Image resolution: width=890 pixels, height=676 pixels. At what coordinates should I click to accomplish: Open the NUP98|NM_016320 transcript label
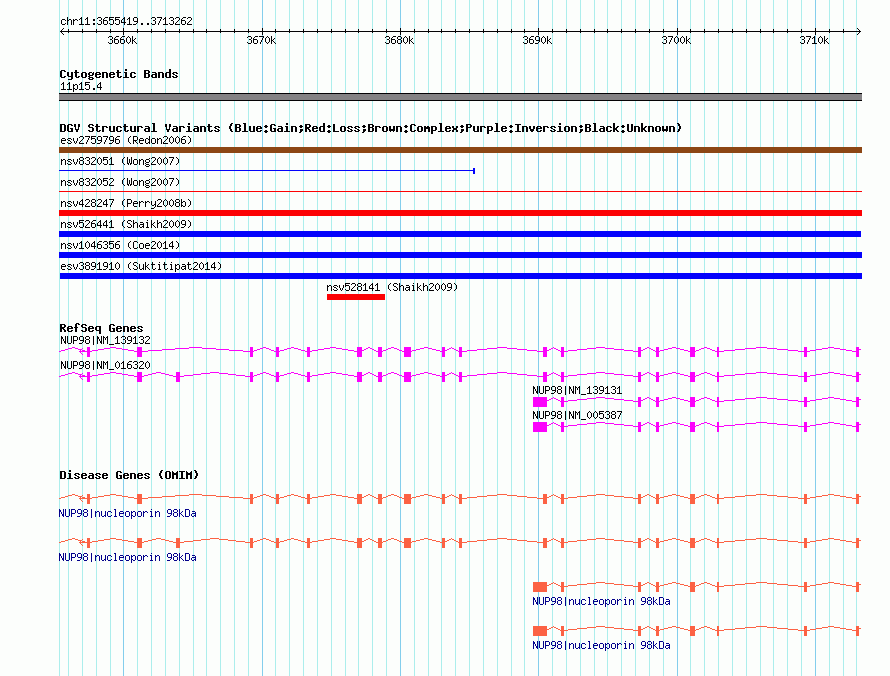pyautogui.click(x=106, y=366)
